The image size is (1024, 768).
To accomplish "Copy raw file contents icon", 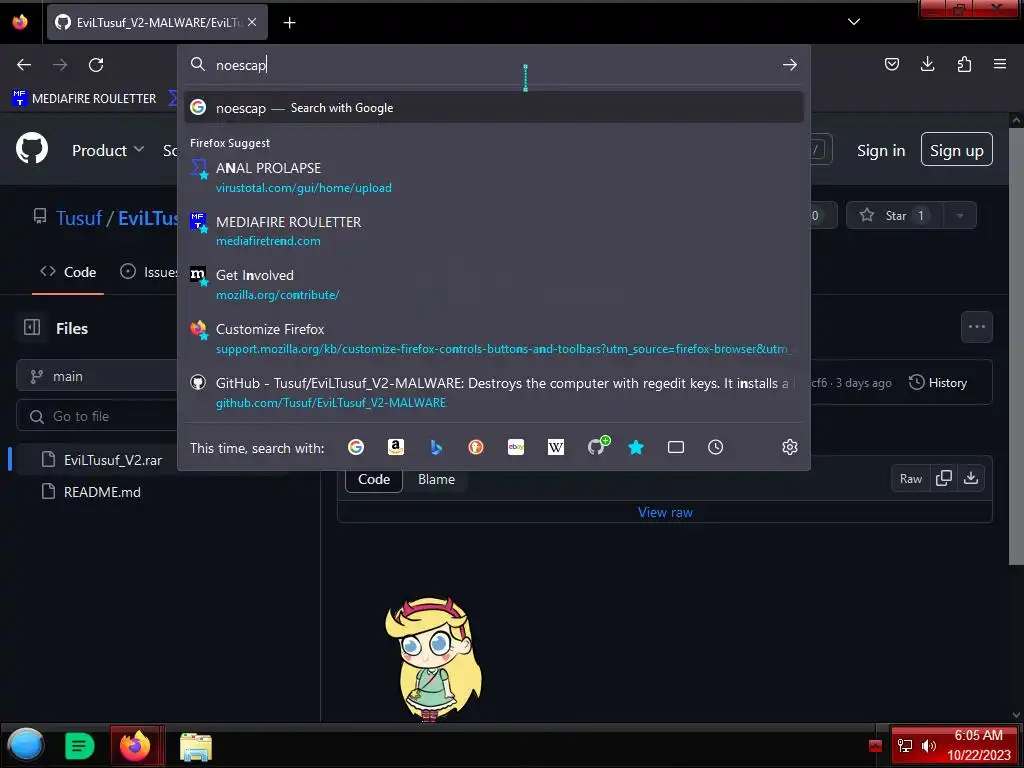I will 944,479.
